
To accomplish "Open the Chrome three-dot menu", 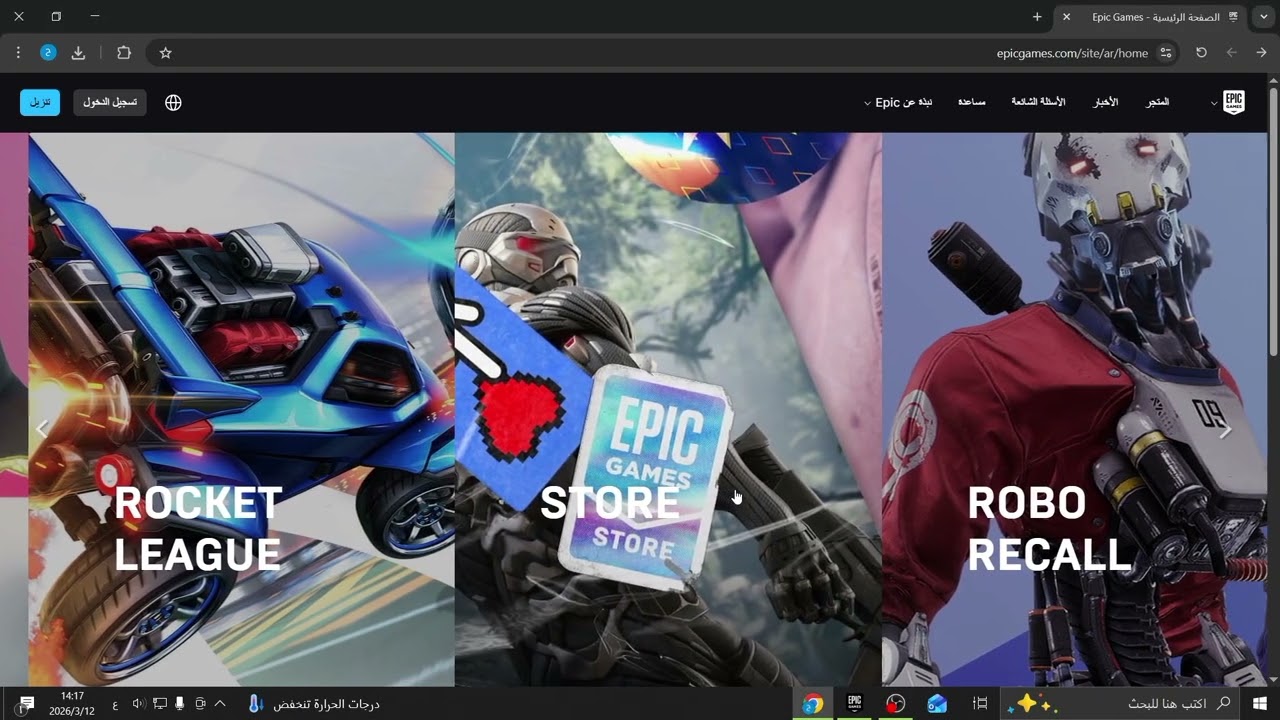I will pos(18,53).
